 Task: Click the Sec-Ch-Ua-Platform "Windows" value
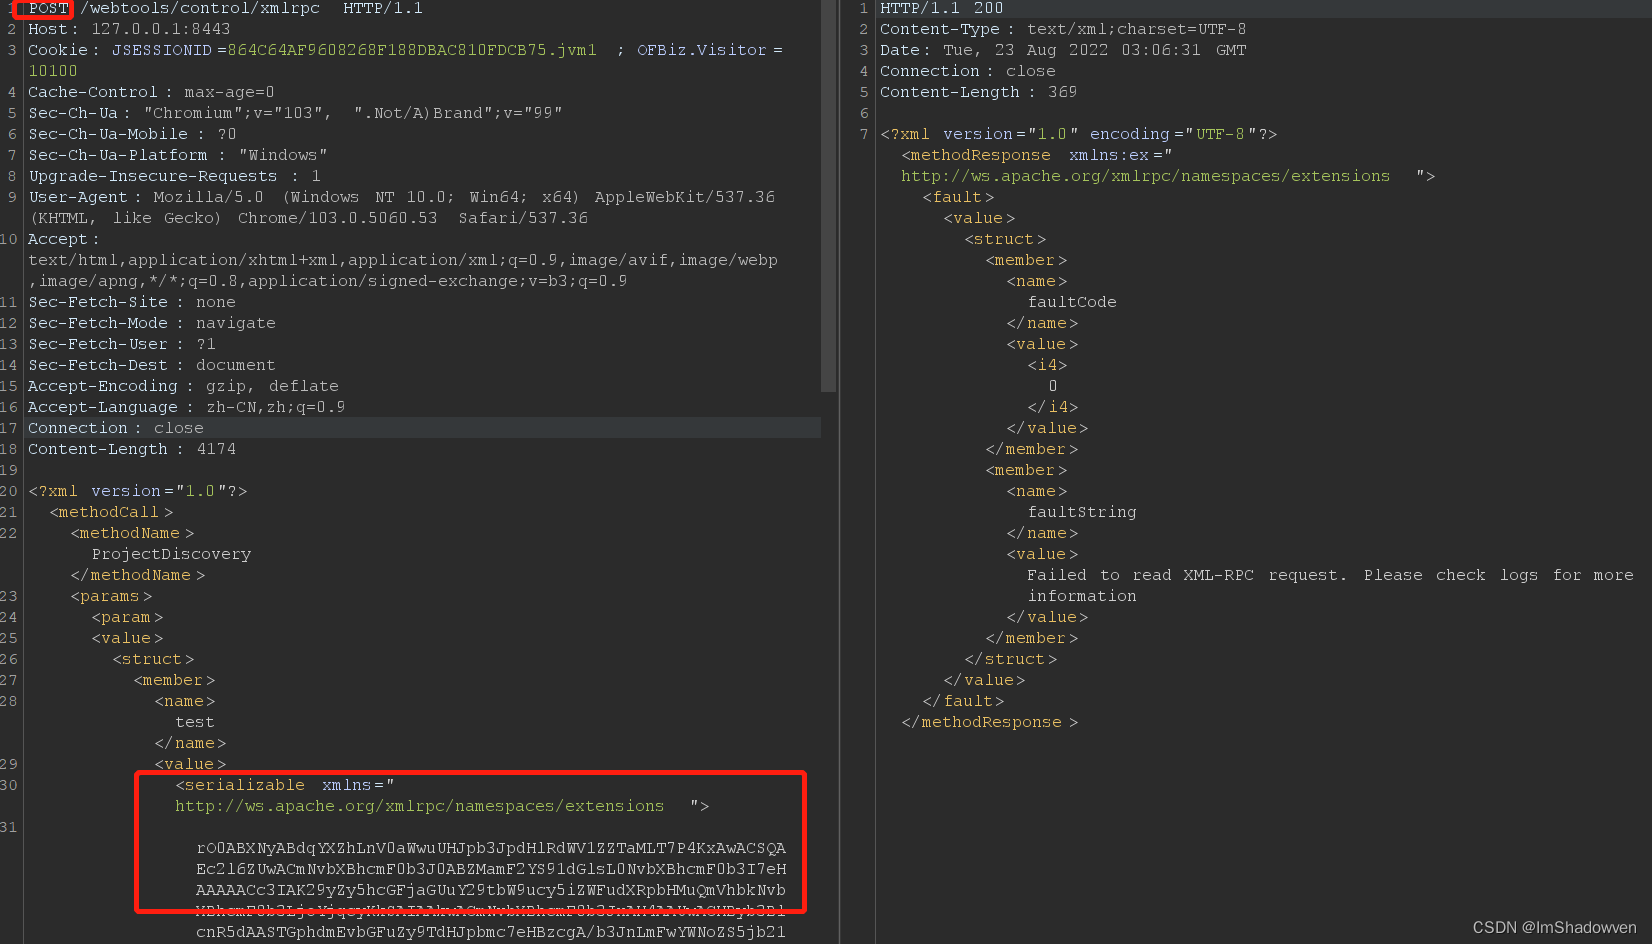pyautogui.click(x=283, y=155)
